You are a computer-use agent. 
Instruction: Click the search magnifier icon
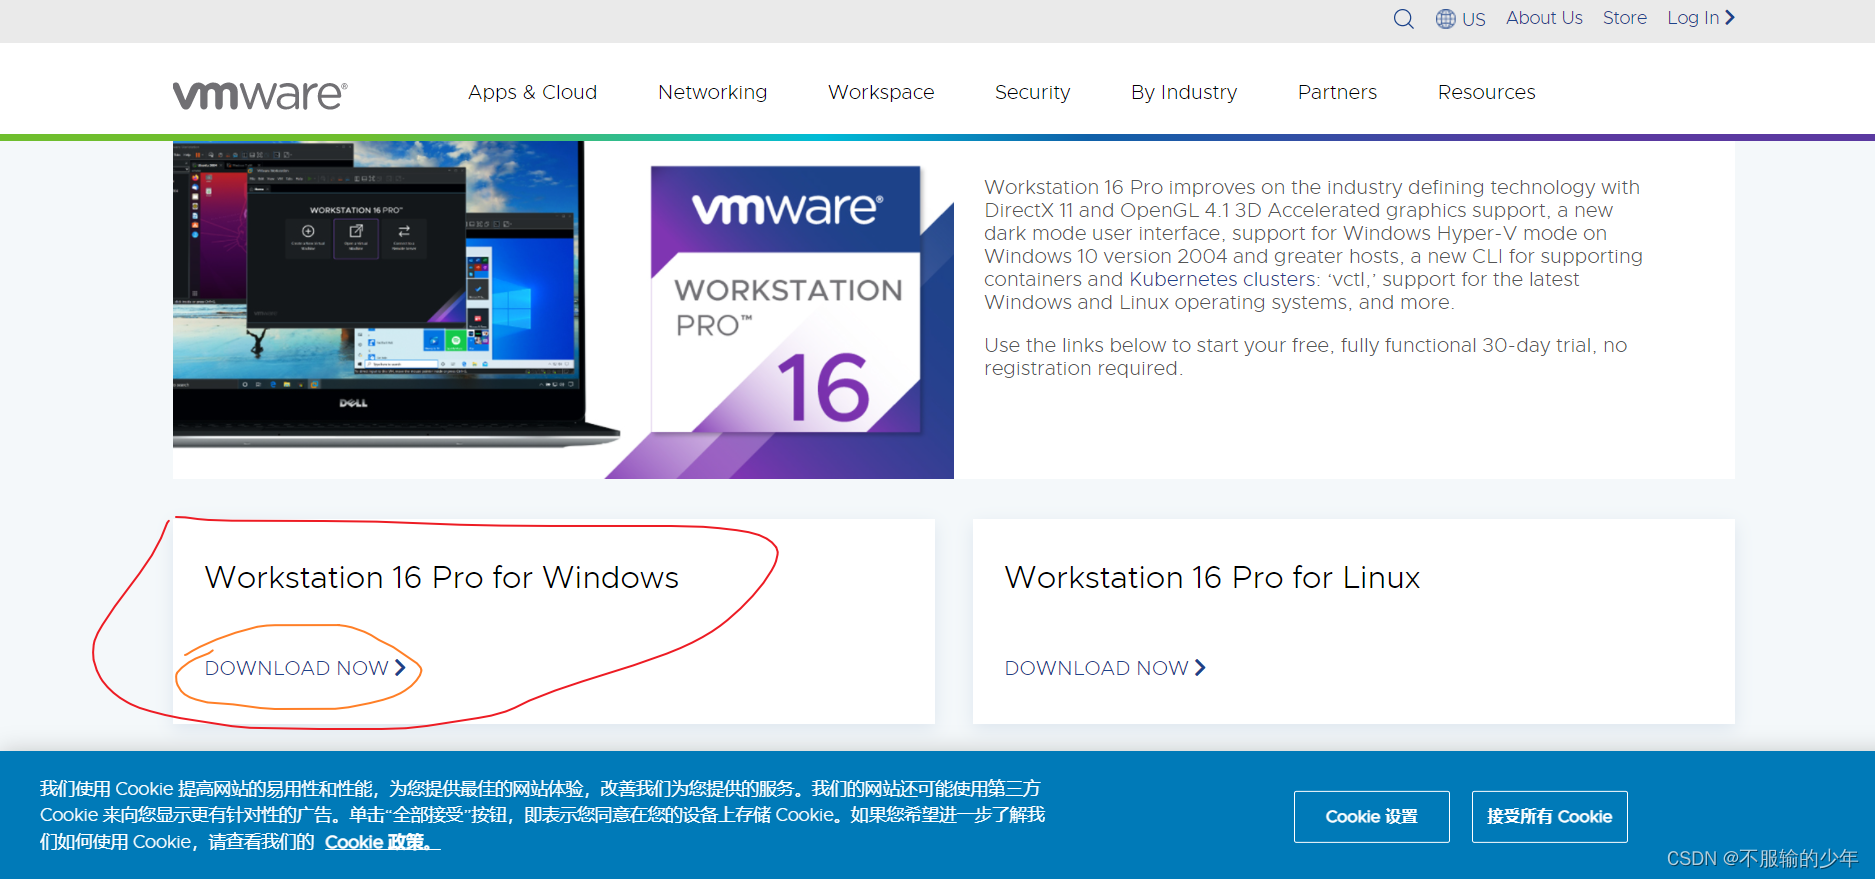click(1403, 19)
